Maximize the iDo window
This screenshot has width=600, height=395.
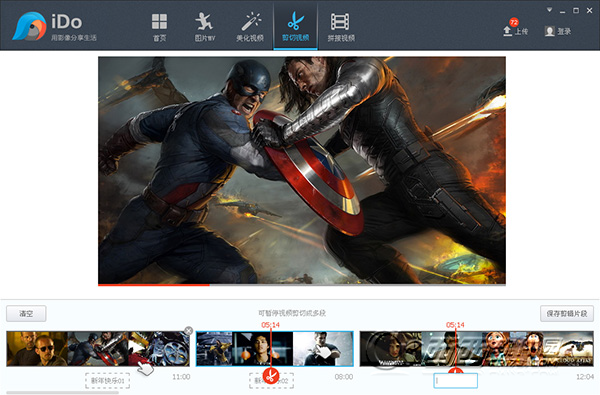tap(576, 11)
